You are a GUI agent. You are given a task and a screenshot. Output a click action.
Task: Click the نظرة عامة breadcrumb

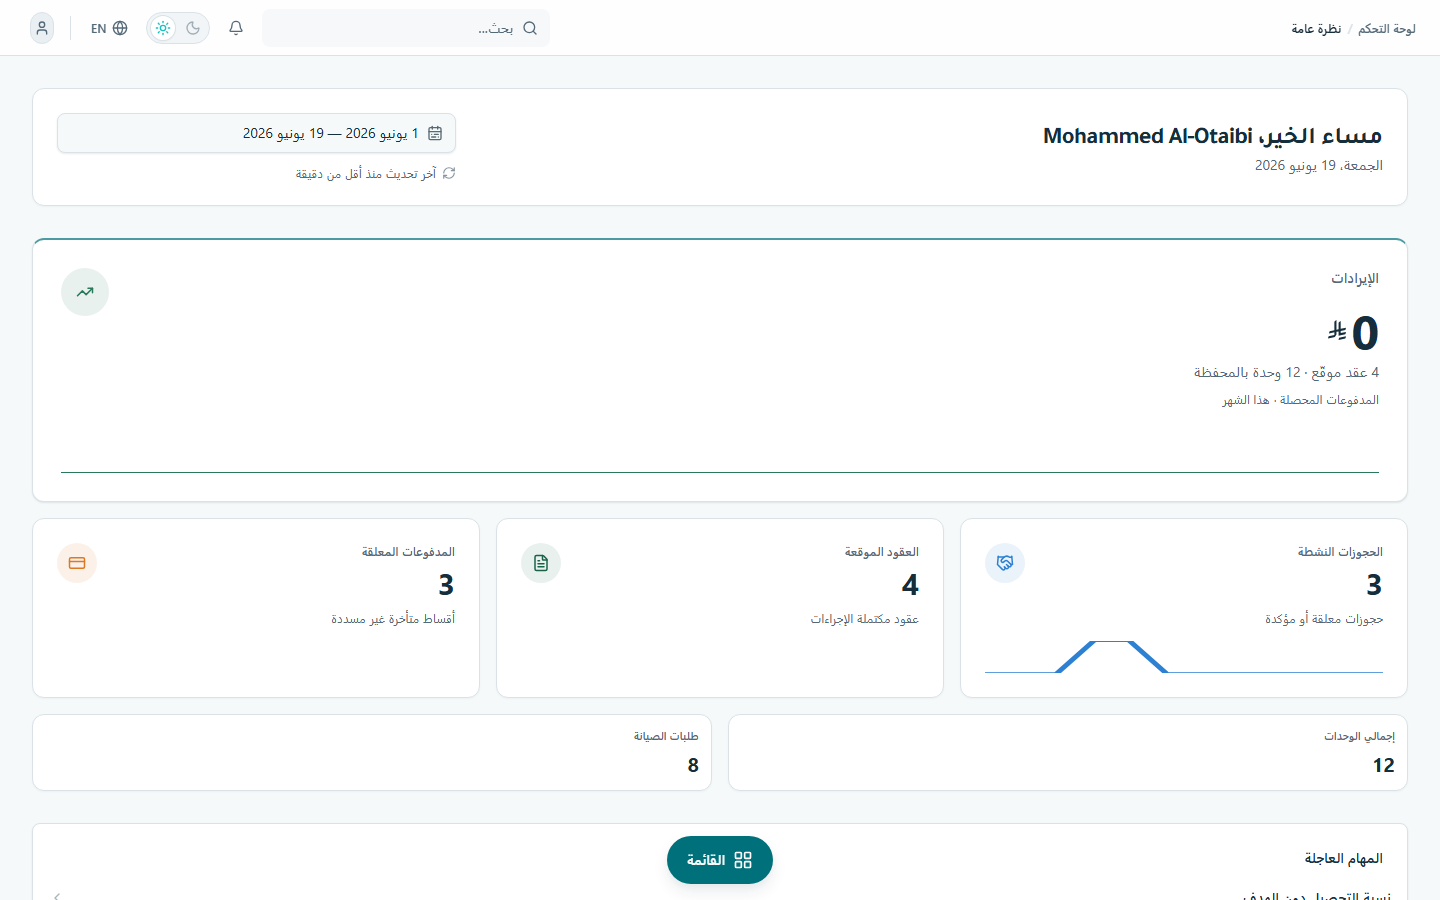click(x=1316, y=29)
